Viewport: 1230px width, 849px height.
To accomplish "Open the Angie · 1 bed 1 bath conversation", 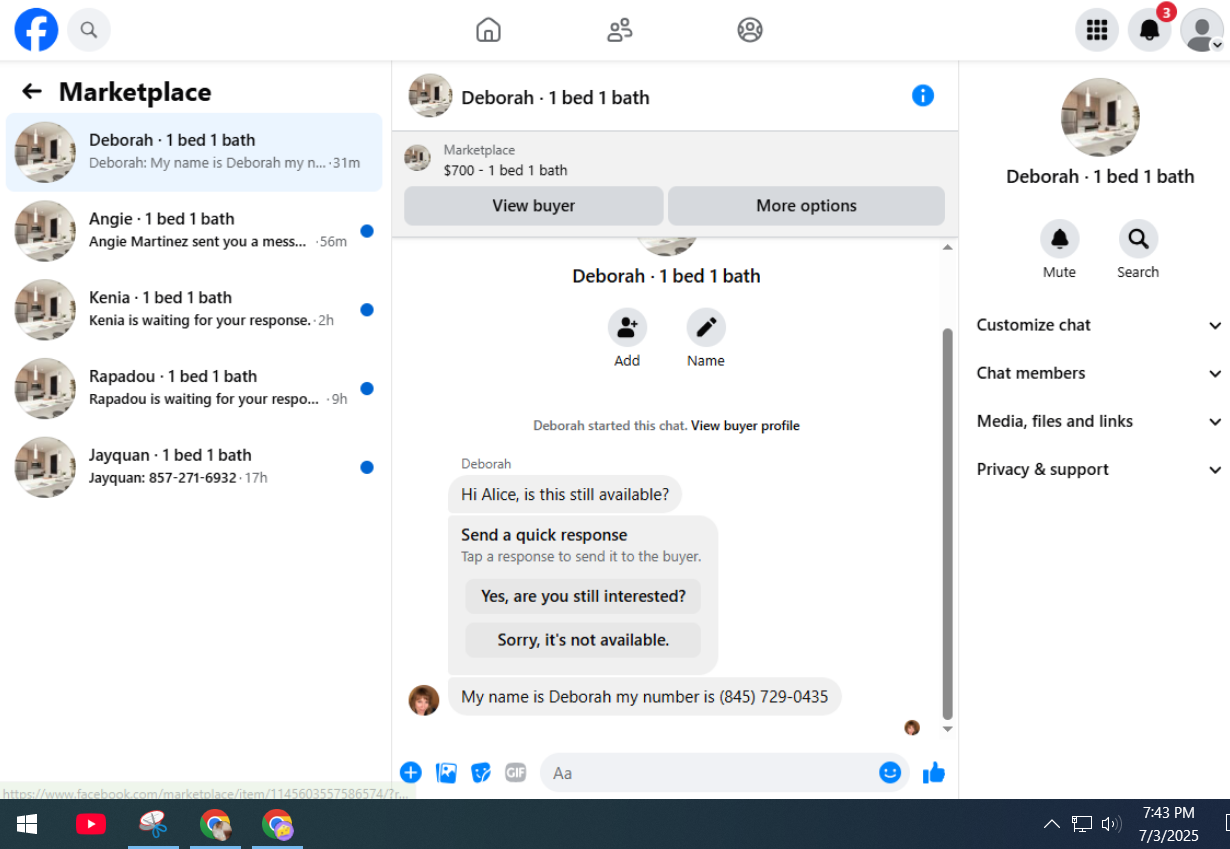I will tap(194, 231).
